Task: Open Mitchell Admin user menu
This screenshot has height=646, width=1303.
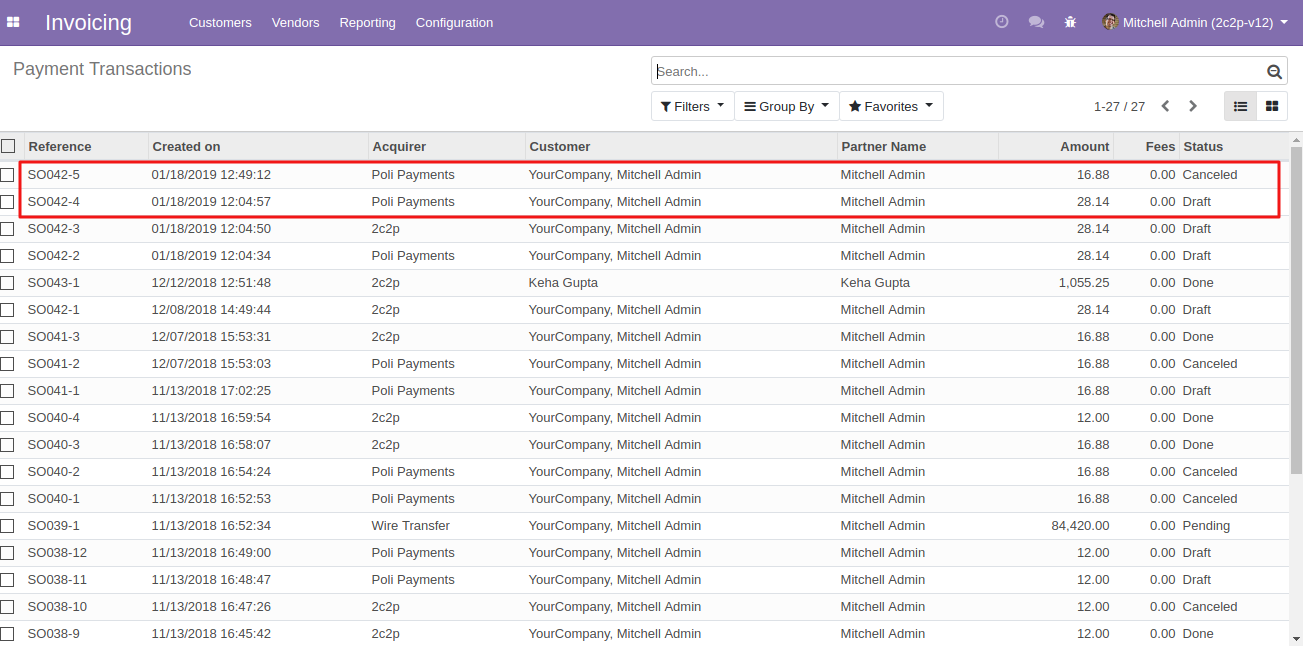Action: pos(1195,22)
